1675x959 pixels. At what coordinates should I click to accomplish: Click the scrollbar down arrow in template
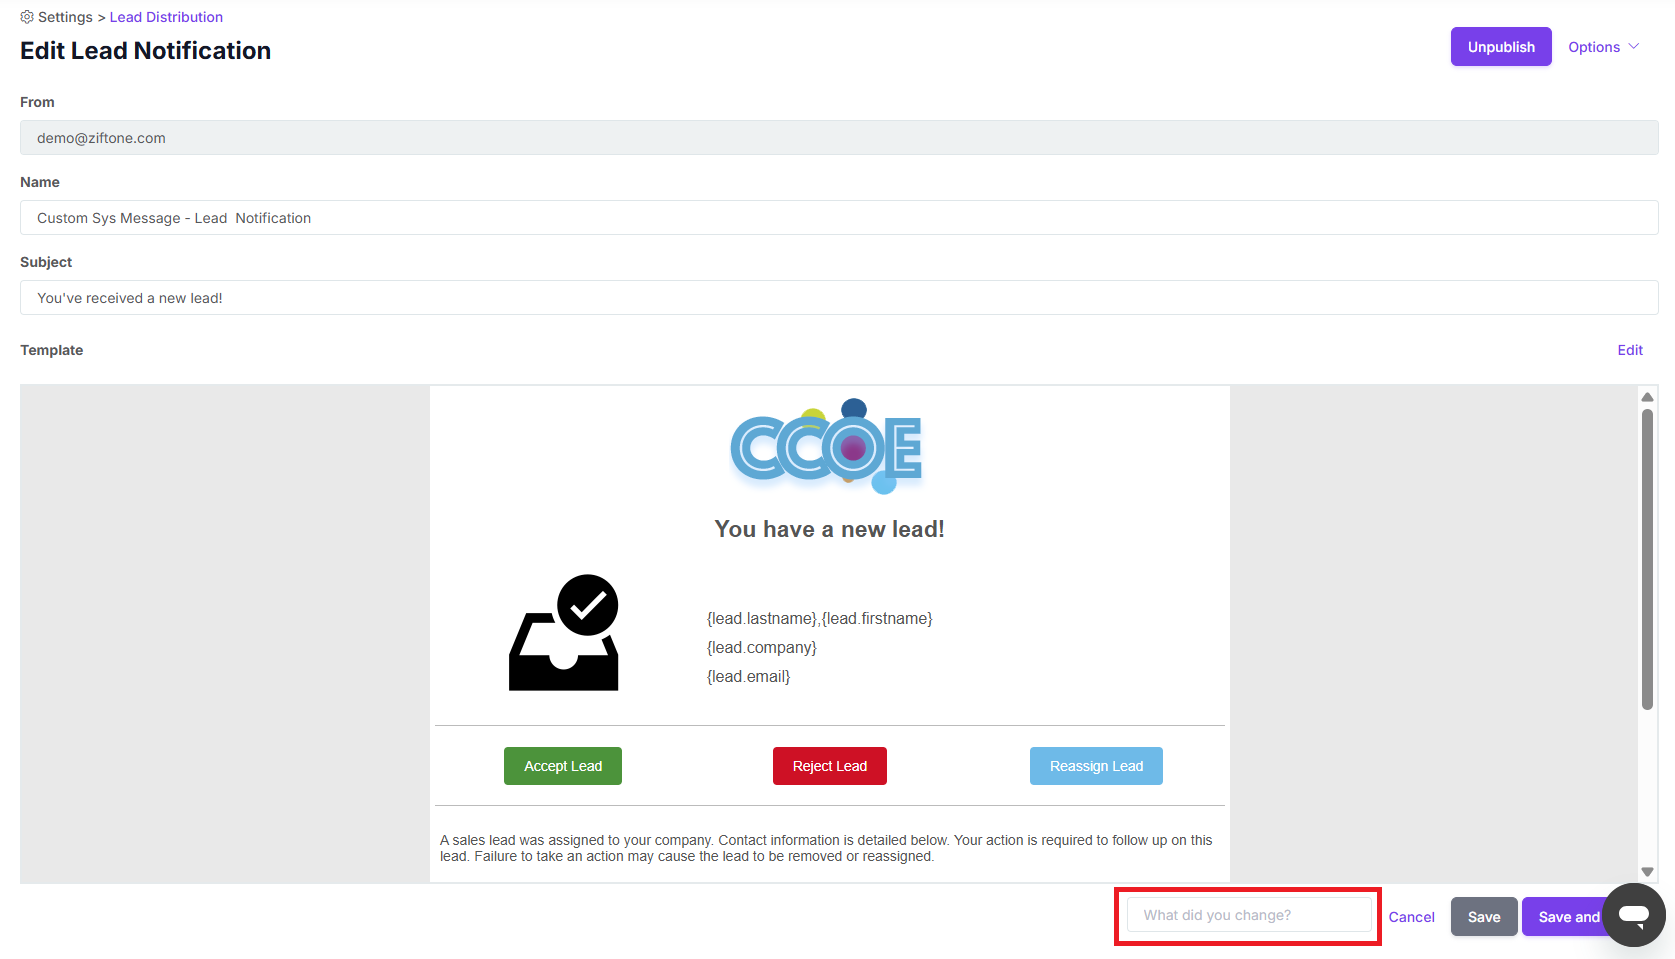point(1647,872)
